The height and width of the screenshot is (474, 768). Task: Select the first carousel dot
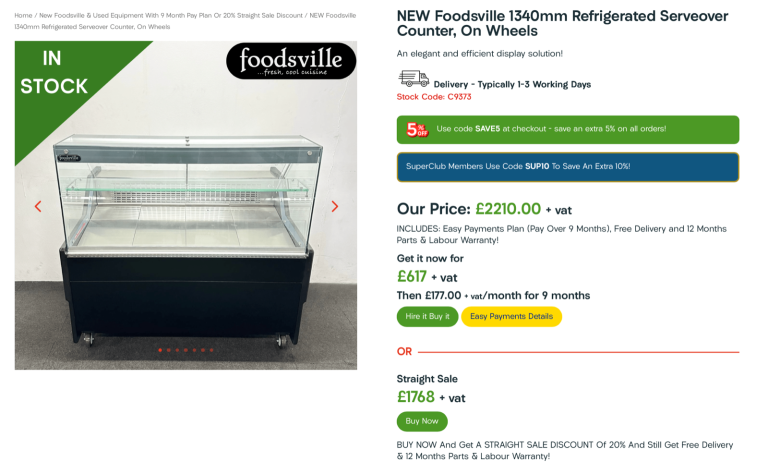pos(161,350)
